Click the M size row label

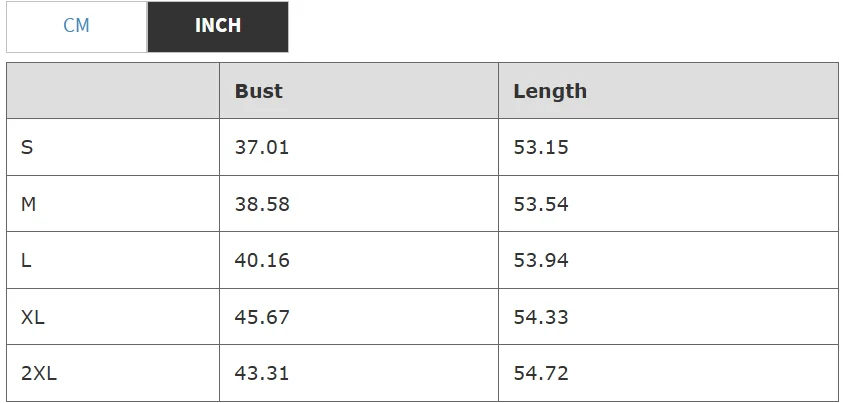coord(28,204)
